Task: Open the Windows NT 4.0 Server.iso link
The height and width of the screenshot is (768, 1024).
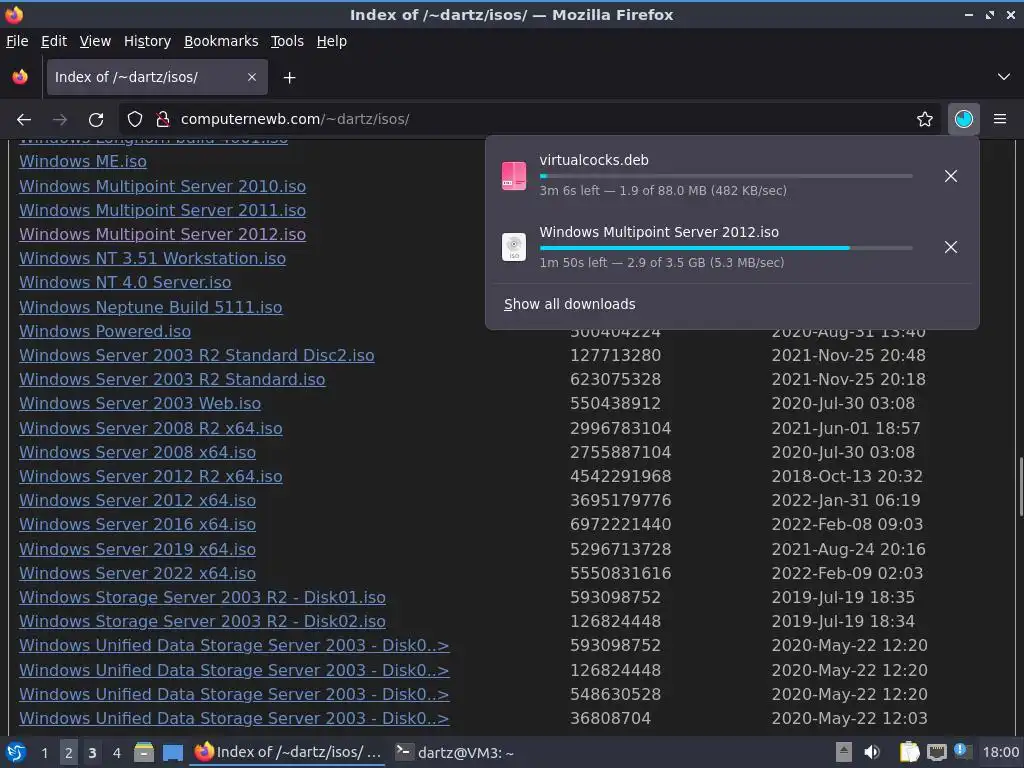Action: (x=125, y=282)
